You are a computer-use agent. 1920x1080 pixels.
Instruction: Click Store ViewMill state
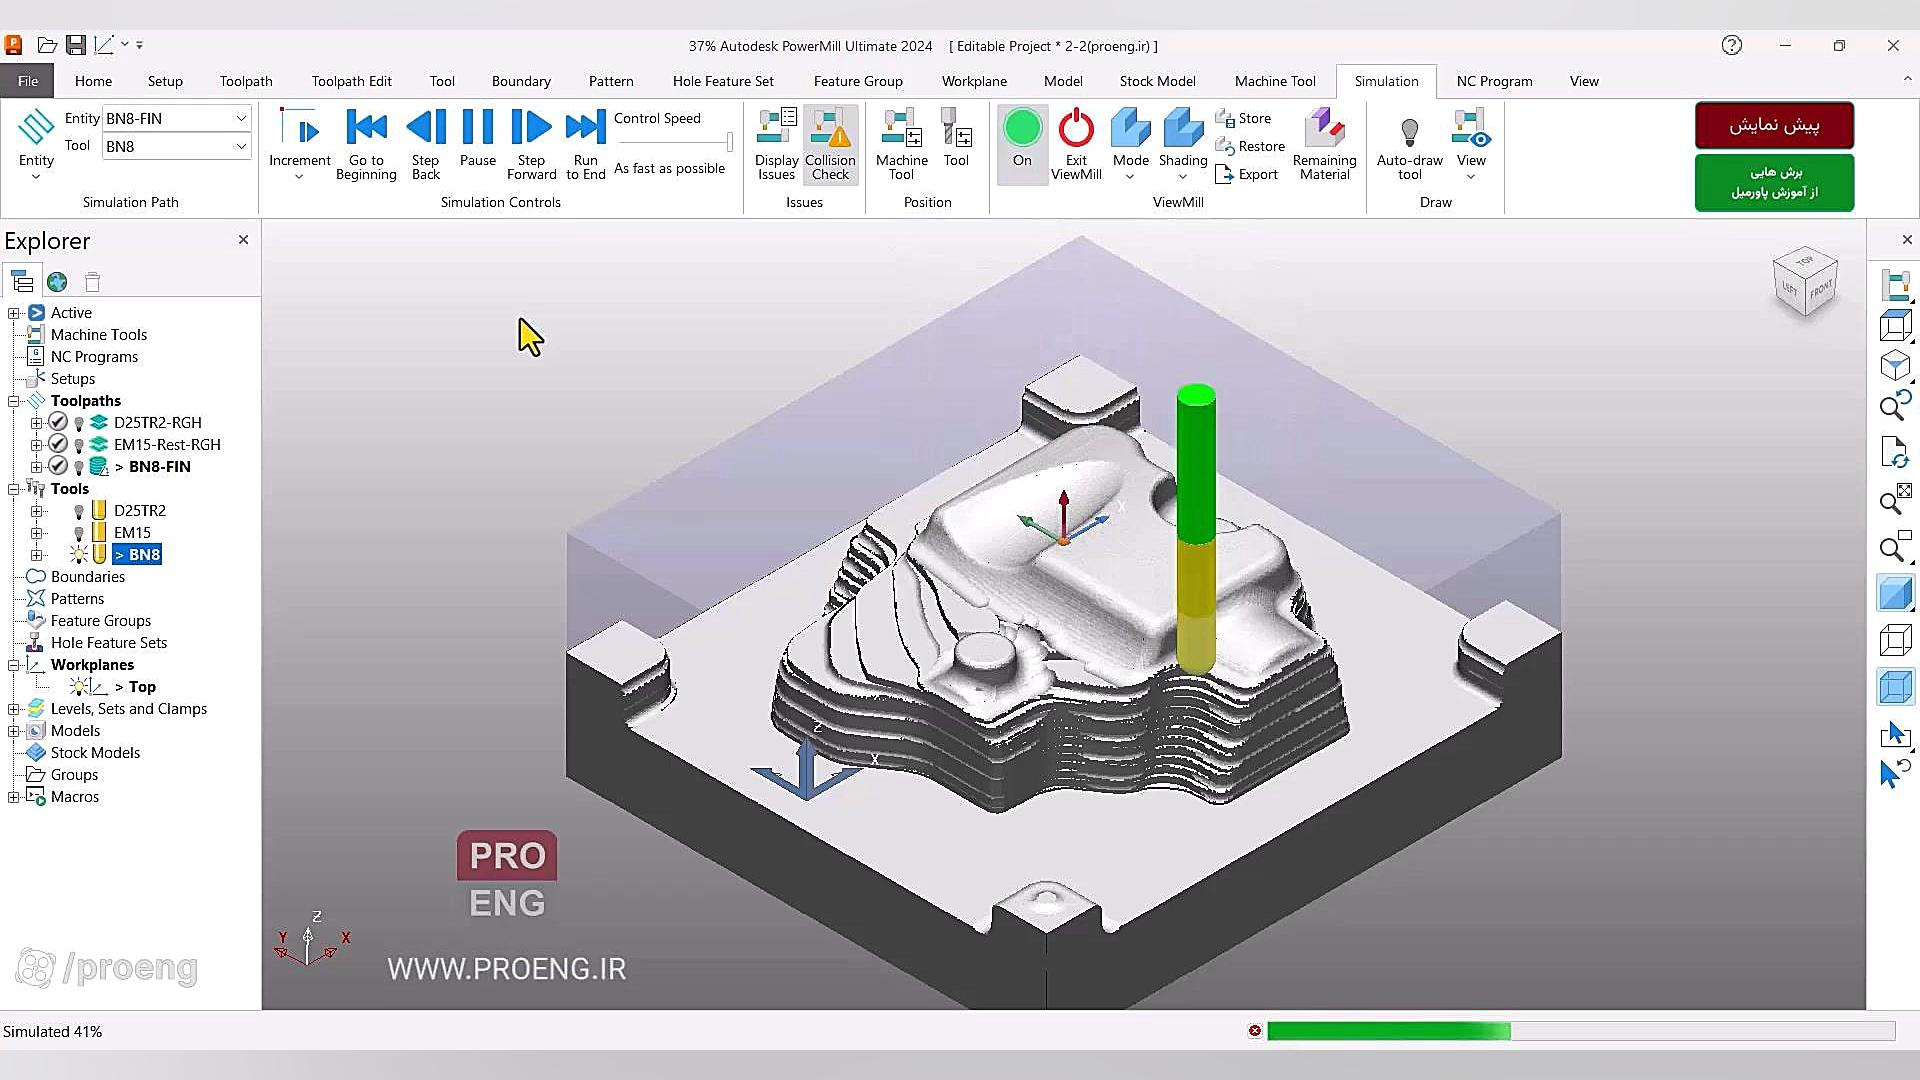tap(1243, 118)
